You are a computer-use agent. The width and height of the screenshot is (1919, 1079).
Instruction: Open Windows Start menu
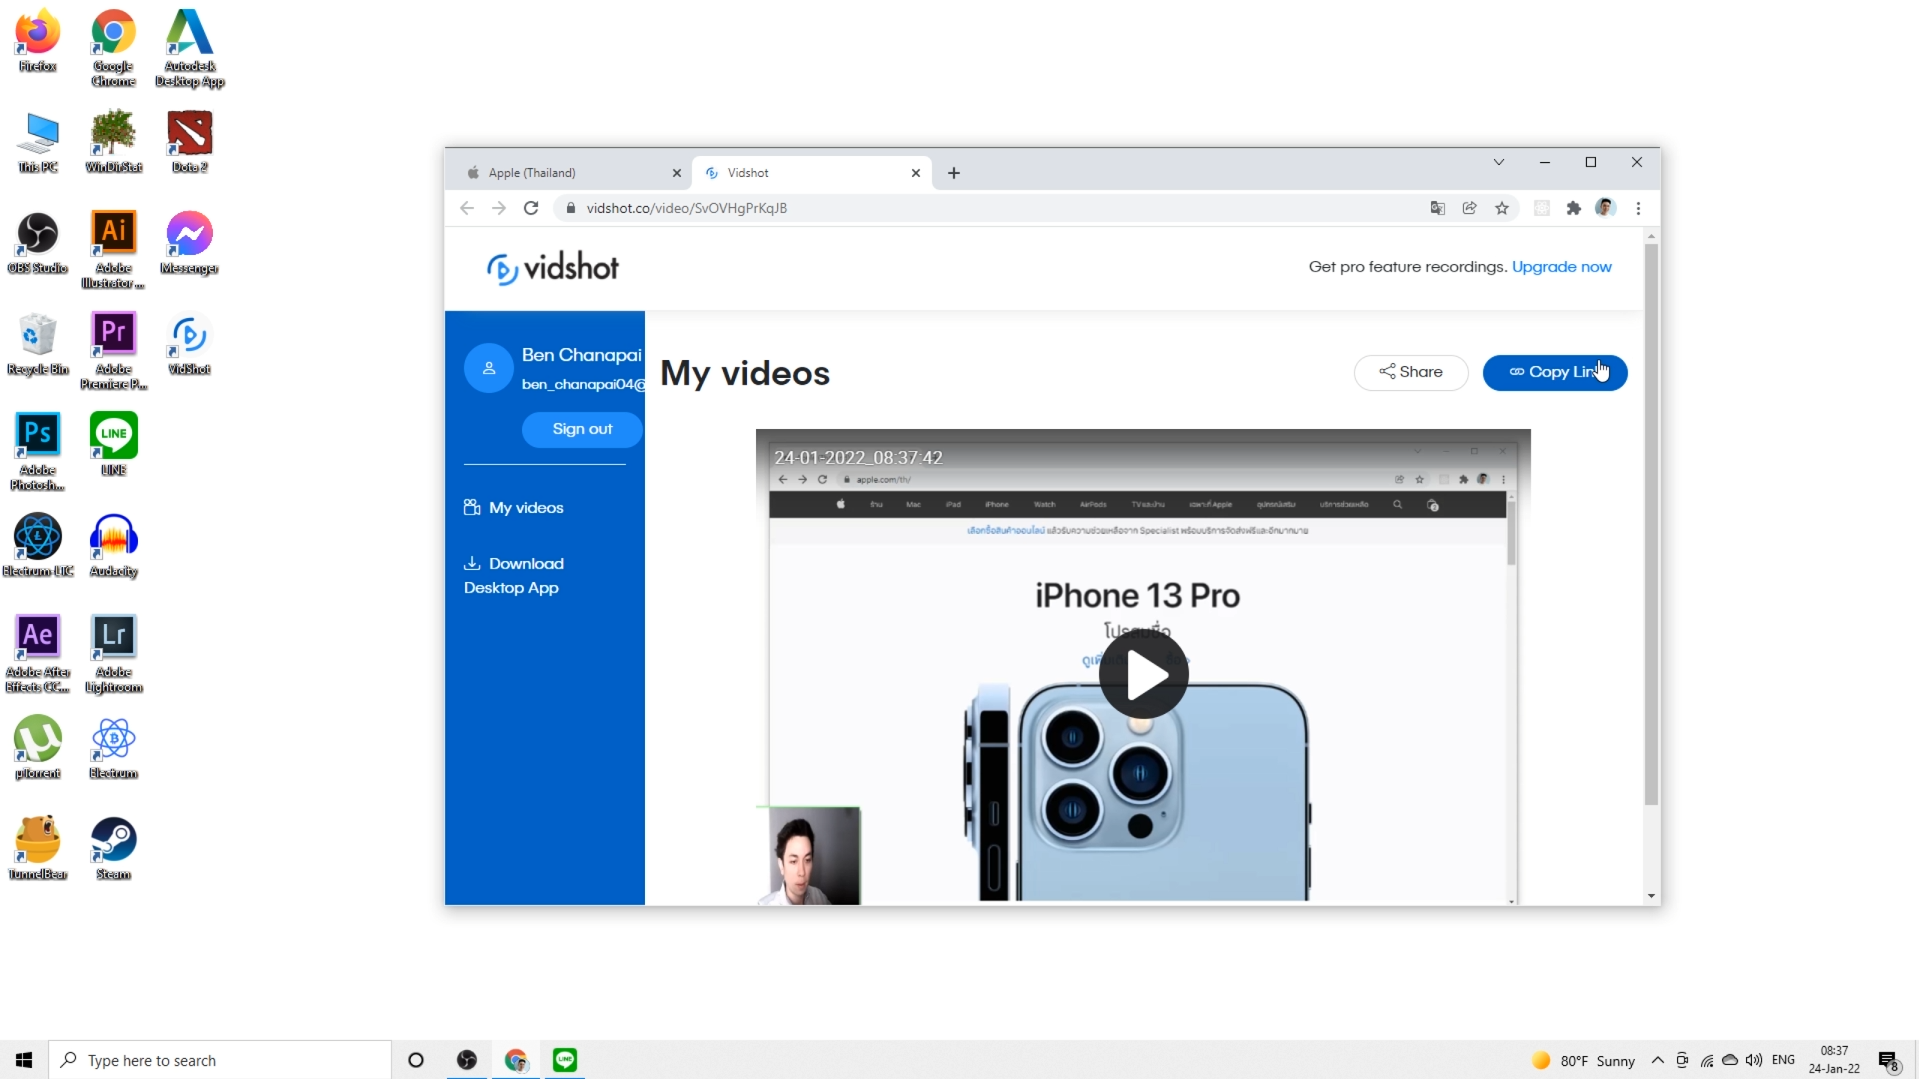pos(24,1060)
